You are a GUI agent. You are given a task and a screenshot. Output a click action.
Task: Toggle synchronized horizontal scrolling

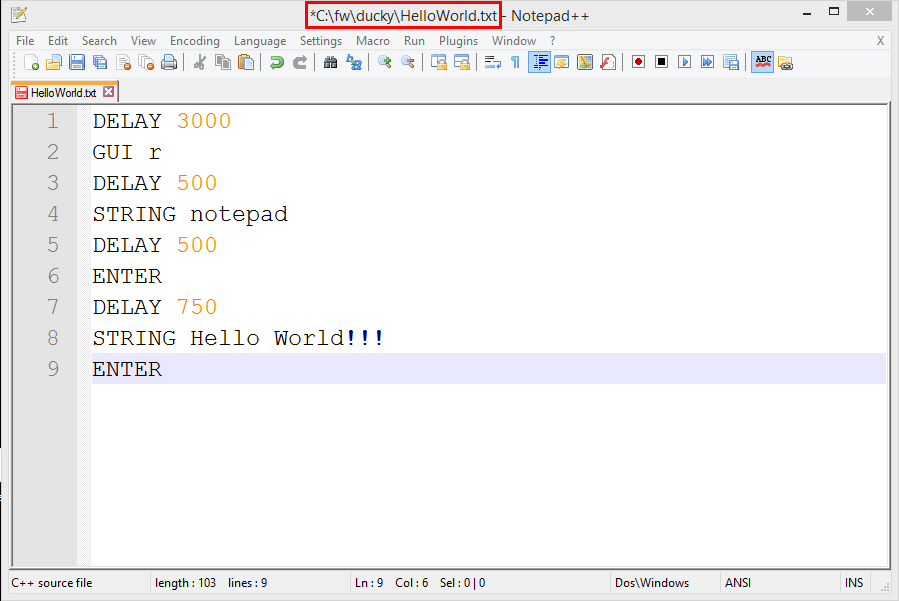tap(462, 62)
